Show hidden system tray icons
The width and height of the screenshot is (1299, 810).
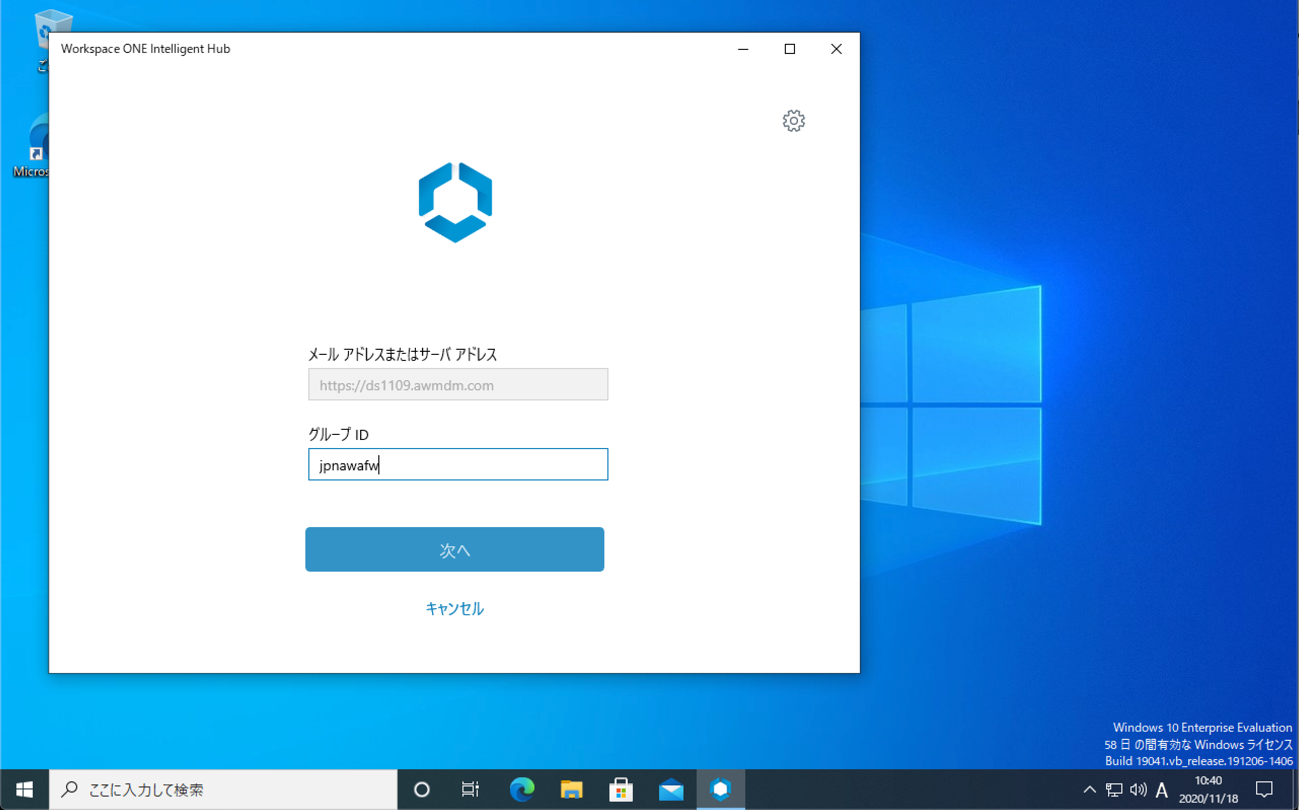[x=1089, y=790]
